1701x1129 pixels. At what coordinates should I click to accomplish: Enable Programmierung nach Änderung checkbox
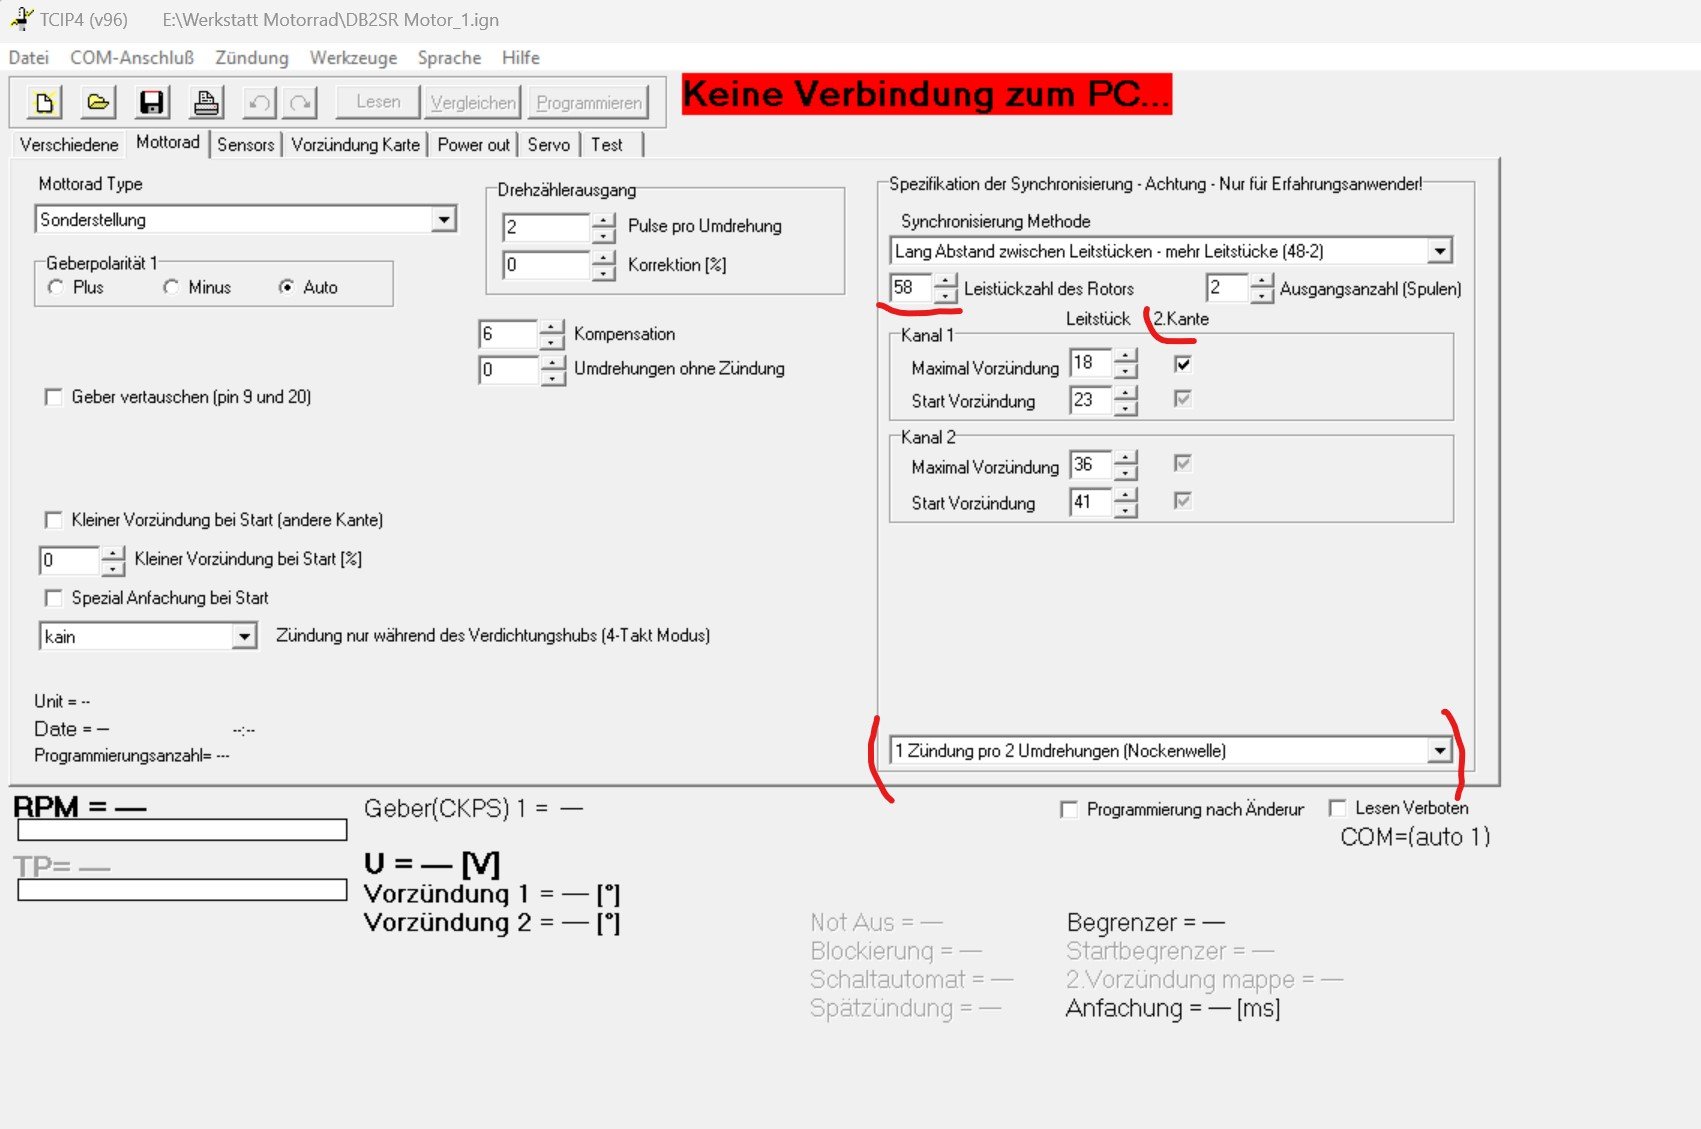(1069, 809)
